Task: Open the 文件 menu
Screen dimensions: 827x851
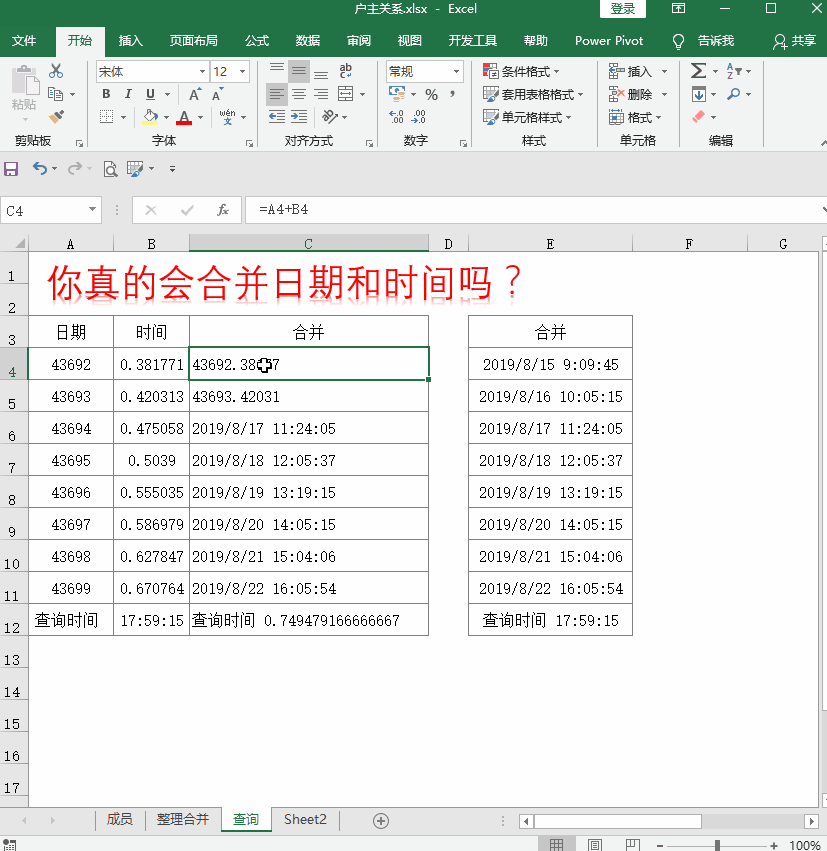Action: point(24,41)
